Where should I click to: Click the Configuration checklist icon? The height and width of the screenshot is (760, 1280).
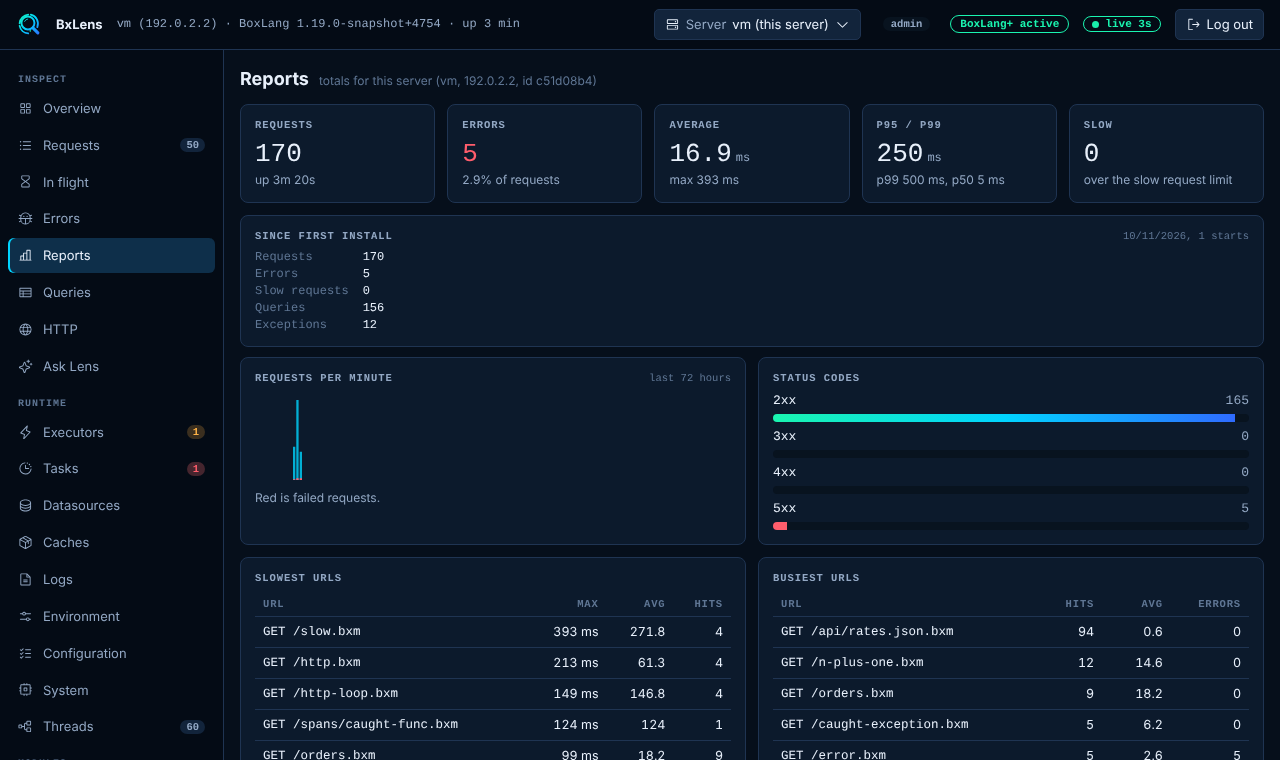25,653
